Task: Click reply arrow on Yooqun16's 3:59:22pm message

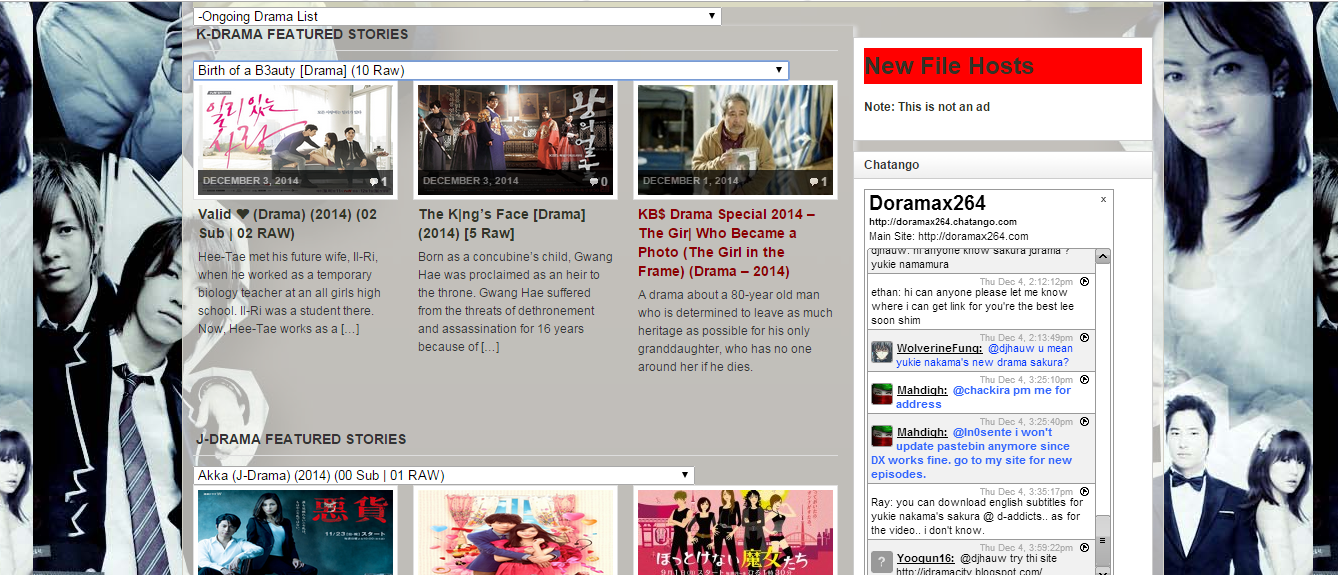Action: 1084,547
